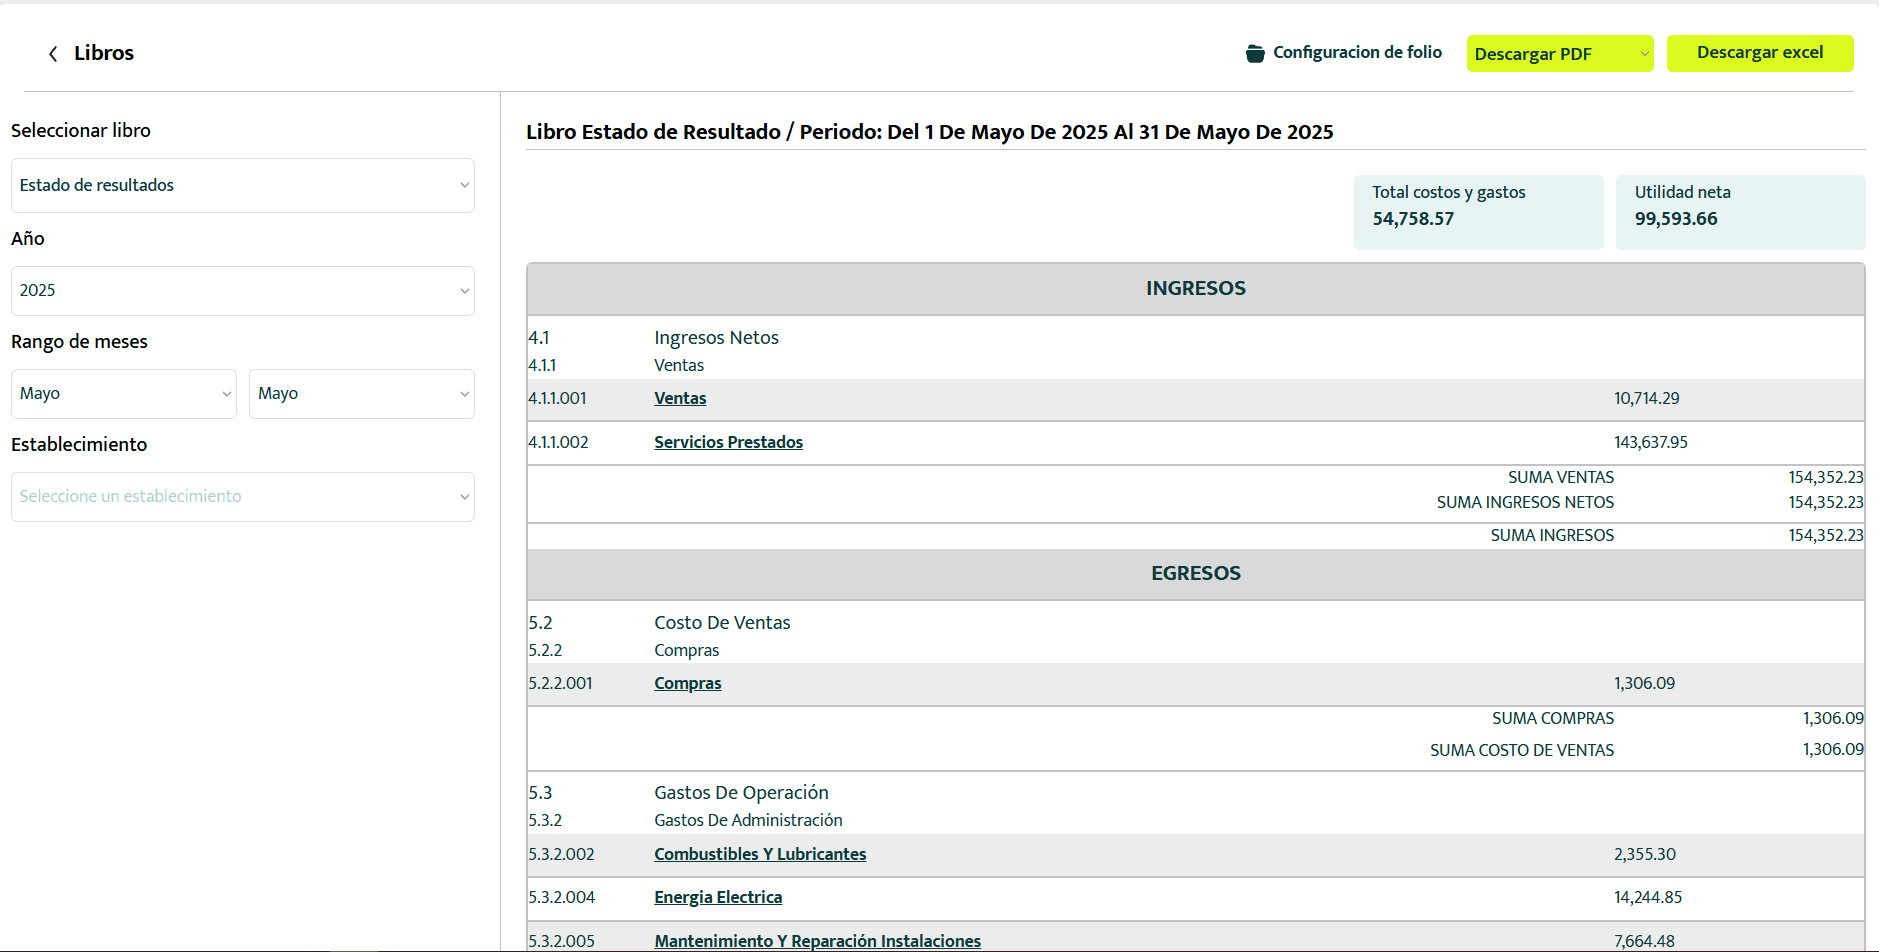
Task: Open the Compras account link
Action: point(687,683)
